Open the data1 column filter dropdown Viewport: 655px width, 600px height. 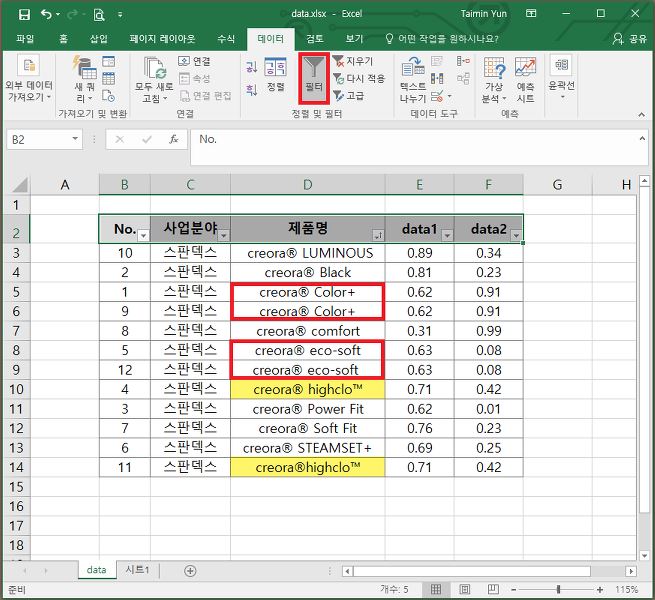click(x=447, y=236)
